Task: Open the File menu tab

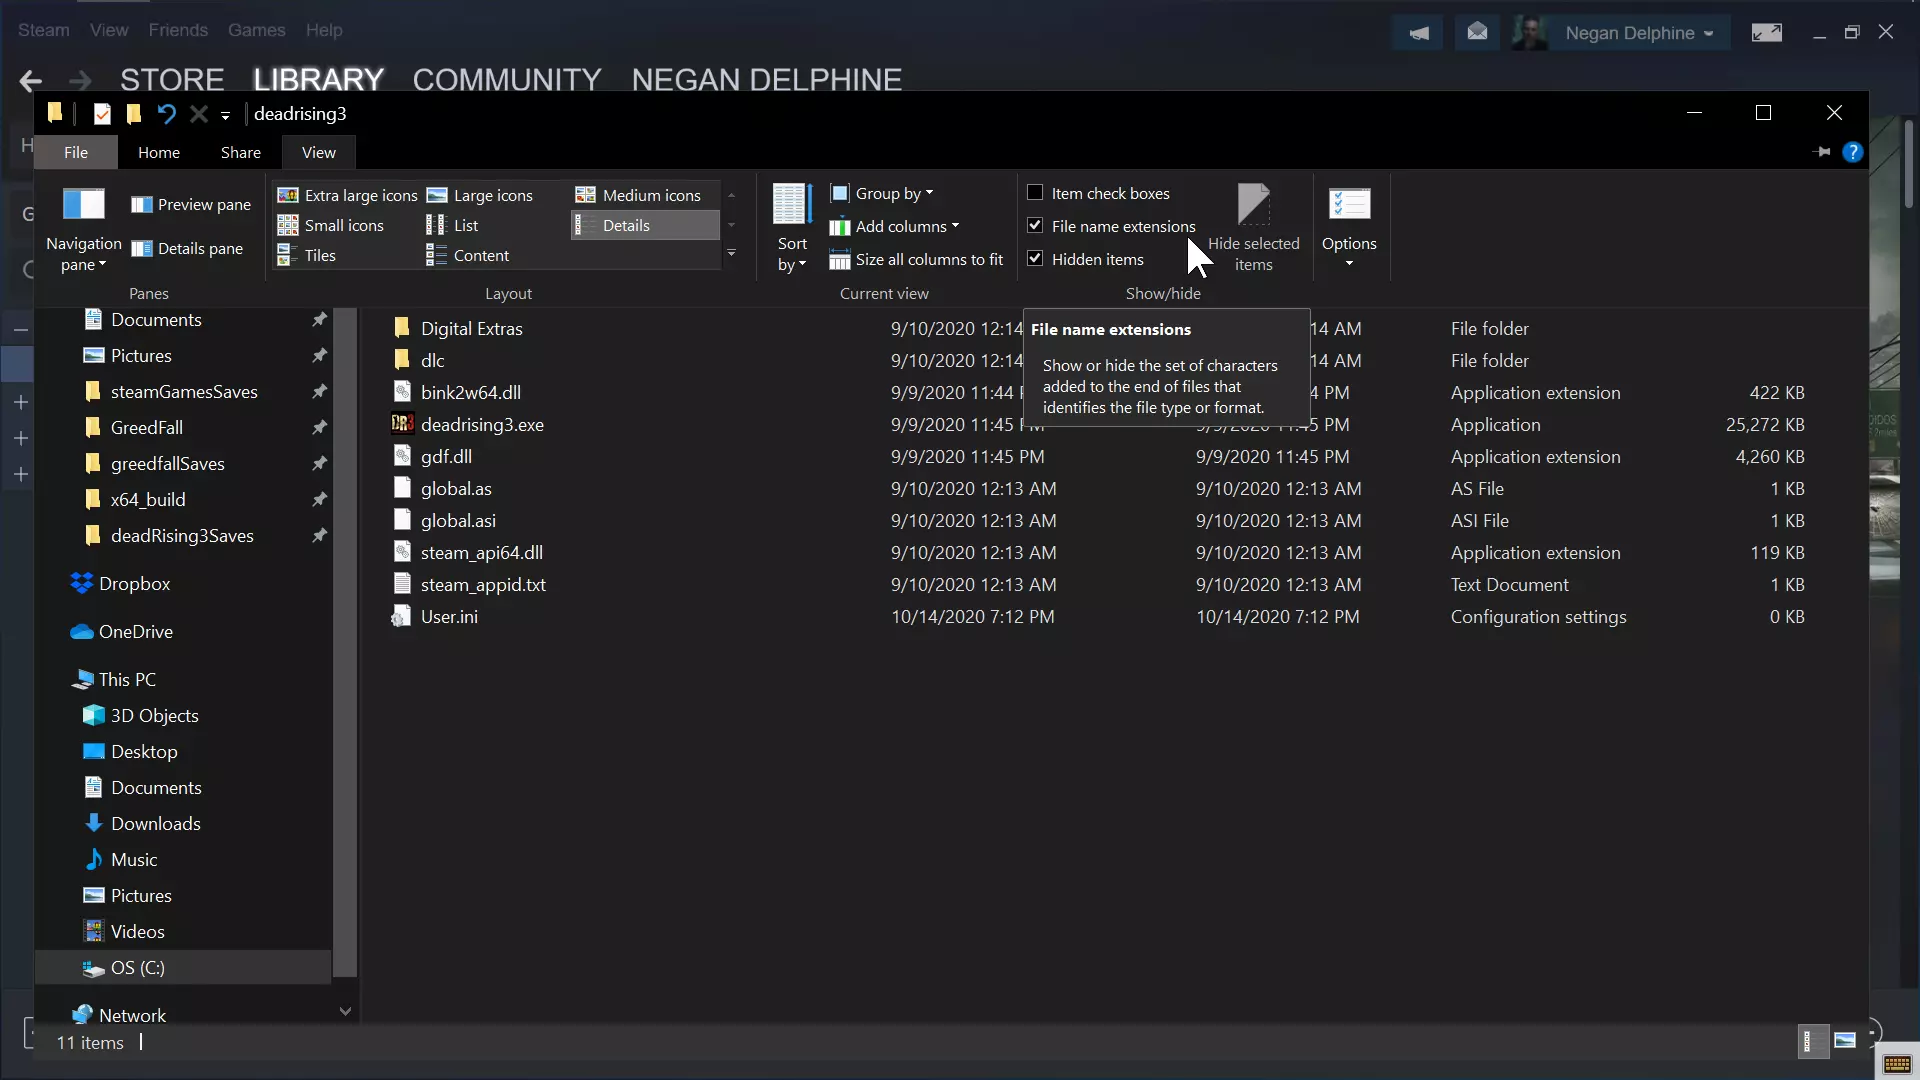Action: click(76, 152)
